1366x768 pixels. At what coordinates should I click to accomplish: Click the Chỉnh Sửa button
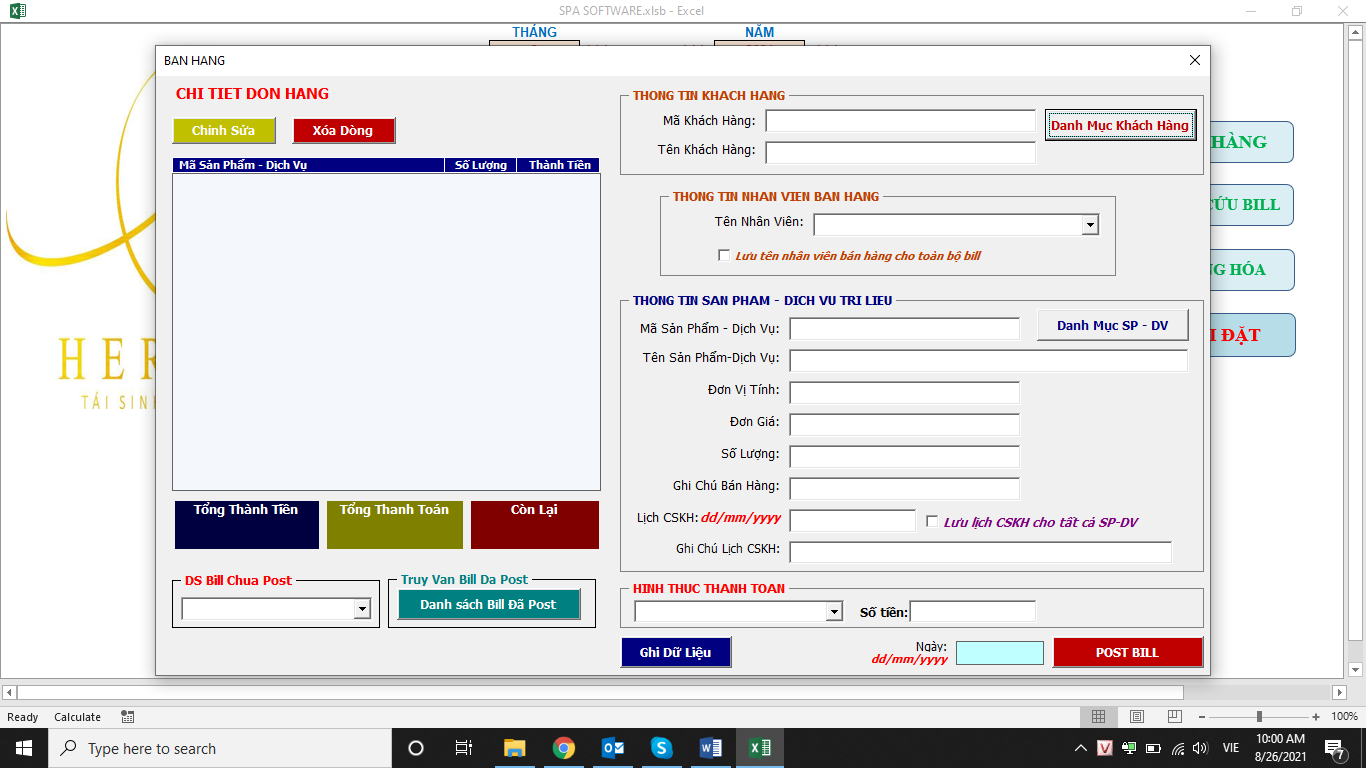[x=224, y=130]
